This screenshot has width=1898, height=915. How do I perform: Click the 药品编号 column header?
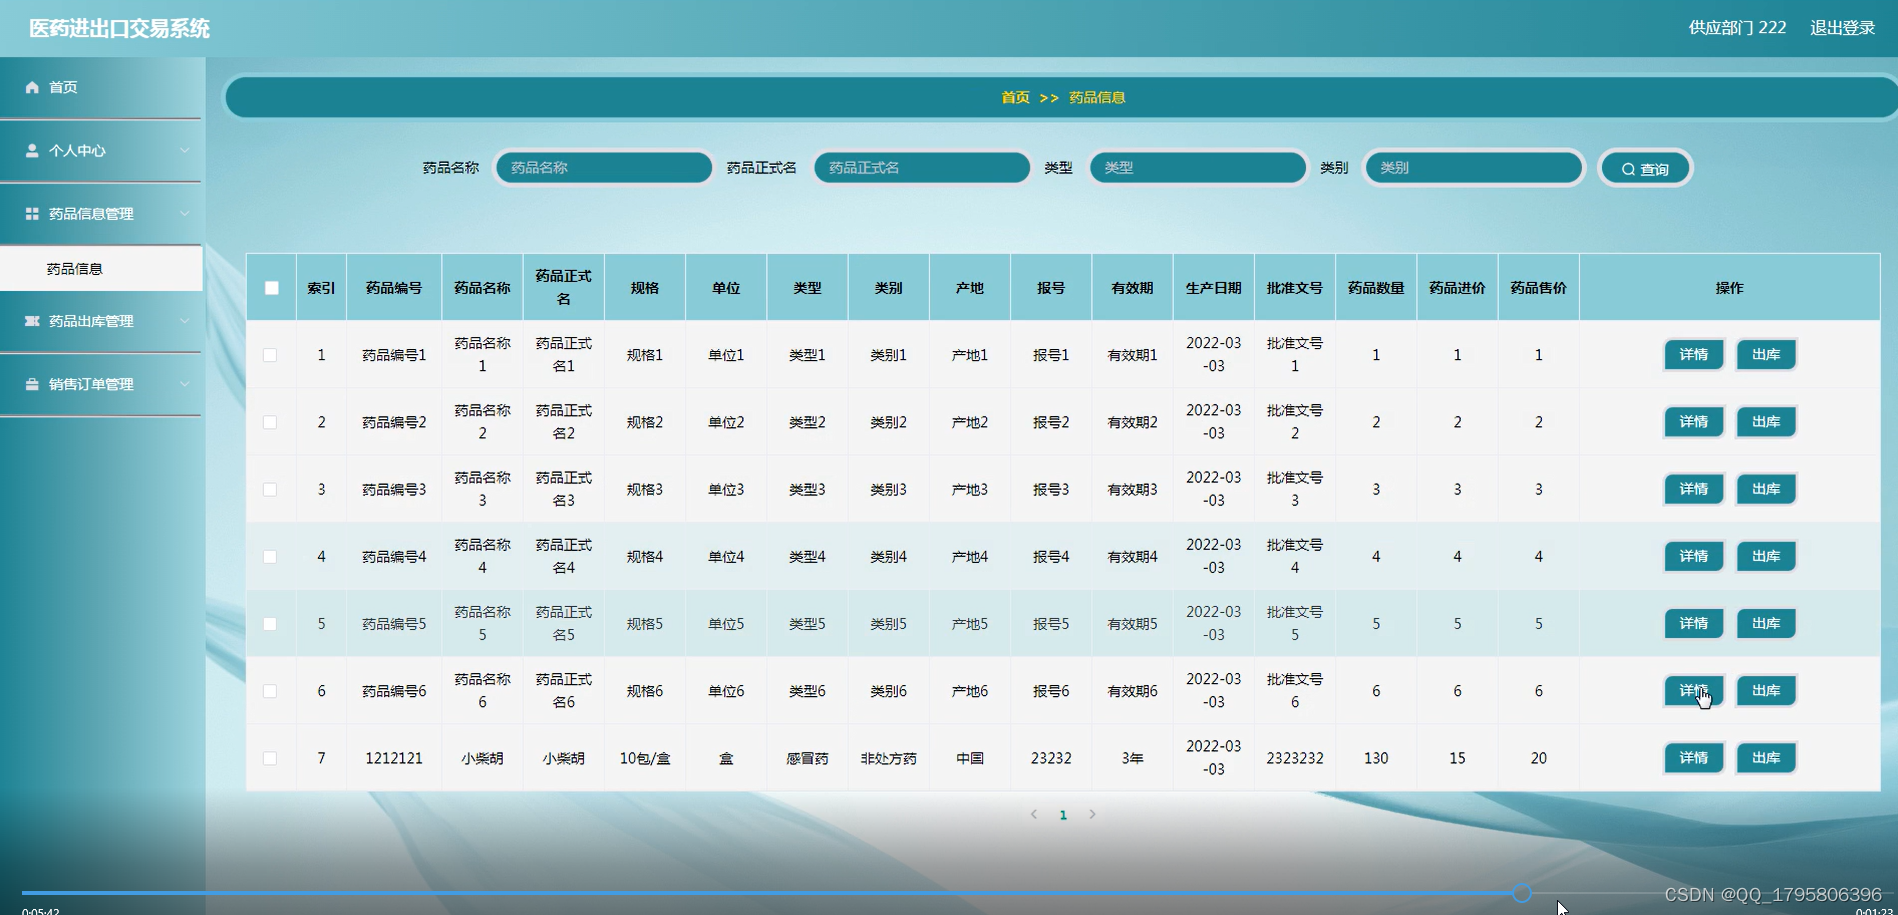click(394, 288)
